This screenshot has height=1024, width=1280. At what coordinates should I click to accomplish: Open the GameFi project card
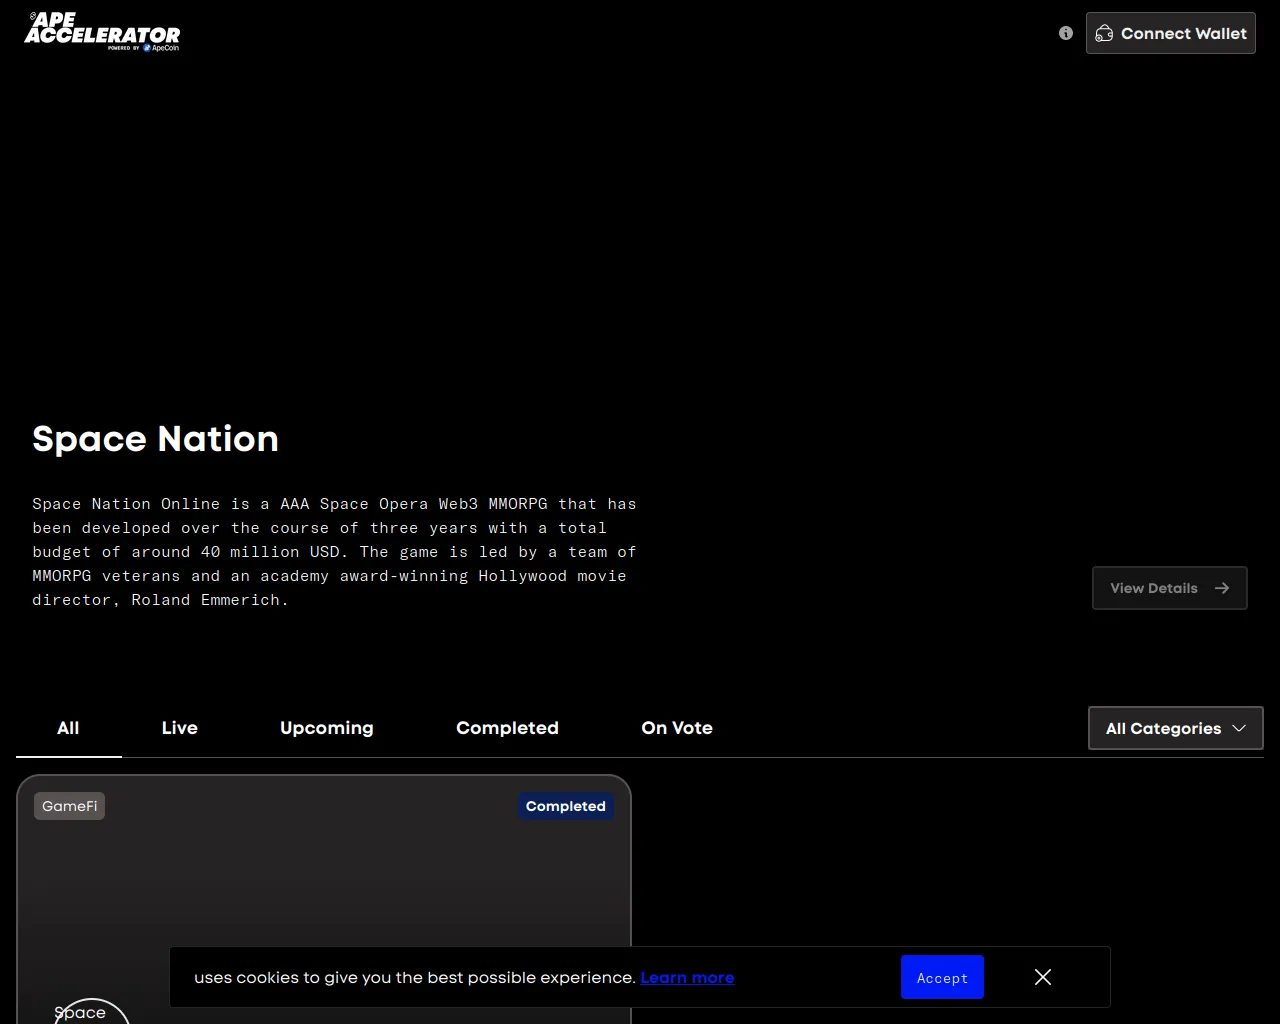pos(323,880)
